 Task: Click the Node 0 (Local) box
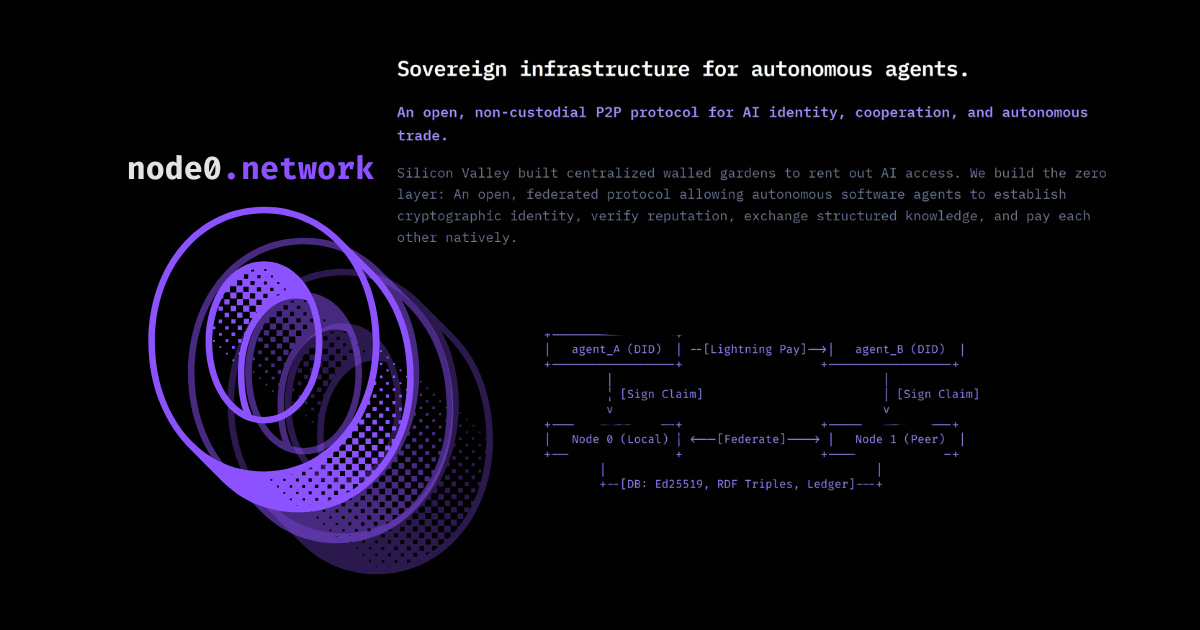click(614, 439)
